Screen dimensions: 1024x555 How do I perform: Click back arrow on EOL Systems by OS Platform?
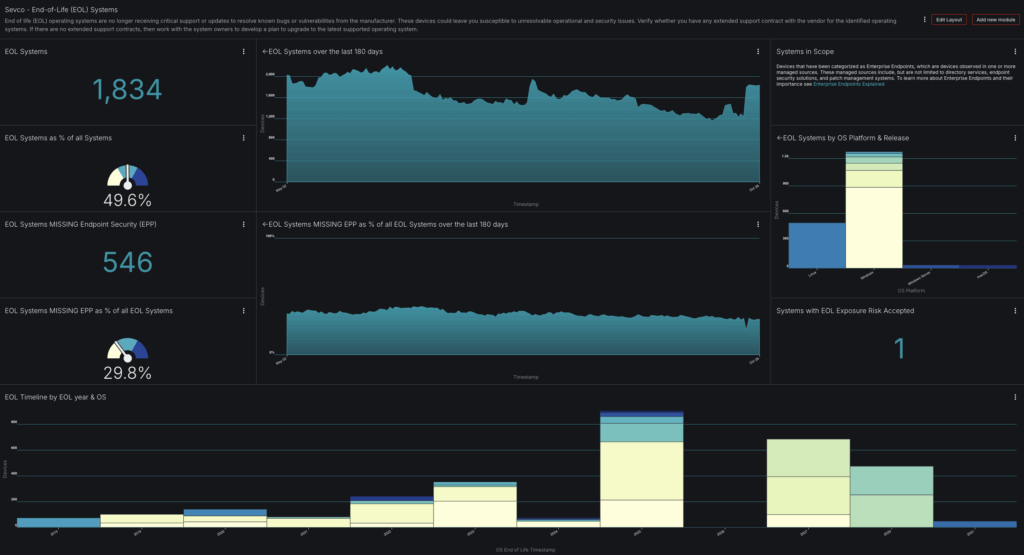779,138
